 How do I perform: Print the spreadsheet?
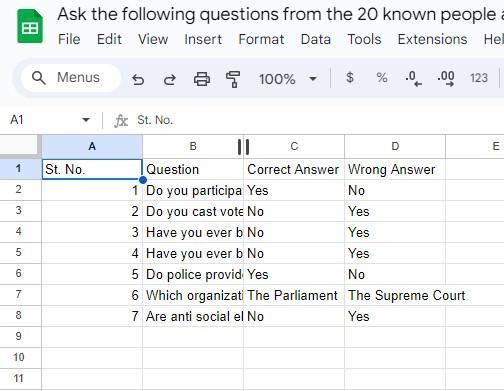(202, 79)
